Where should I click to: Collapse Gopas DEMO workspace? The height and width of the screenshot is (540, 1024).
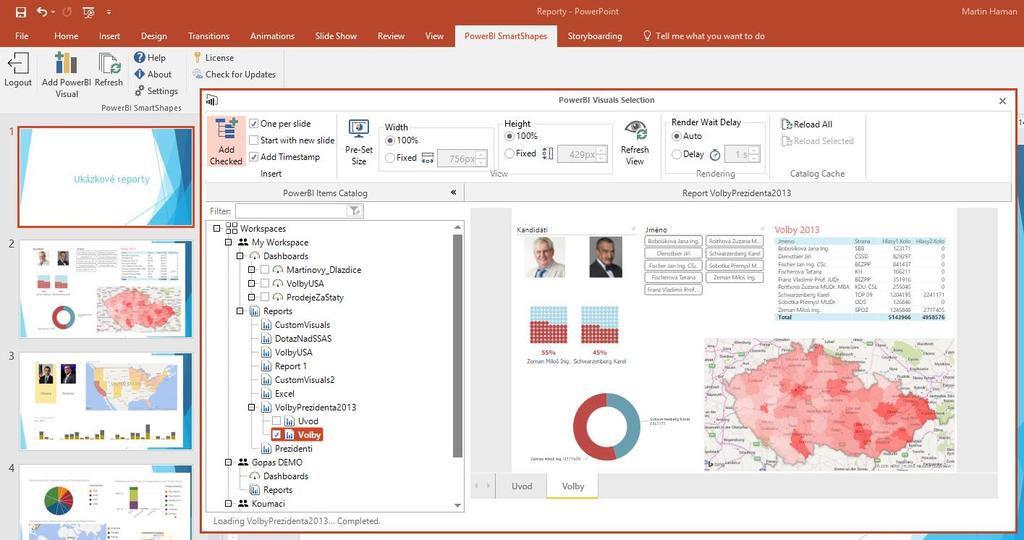point(229,462)
